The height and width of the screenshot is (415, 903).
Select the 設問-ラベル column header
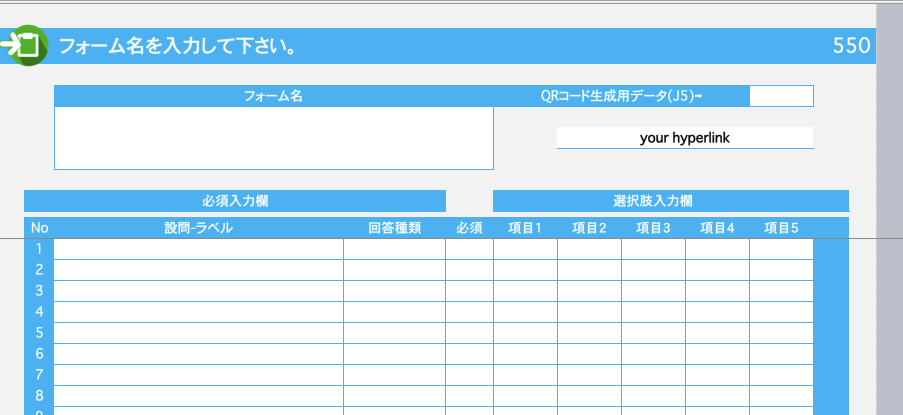click(198, 228)
